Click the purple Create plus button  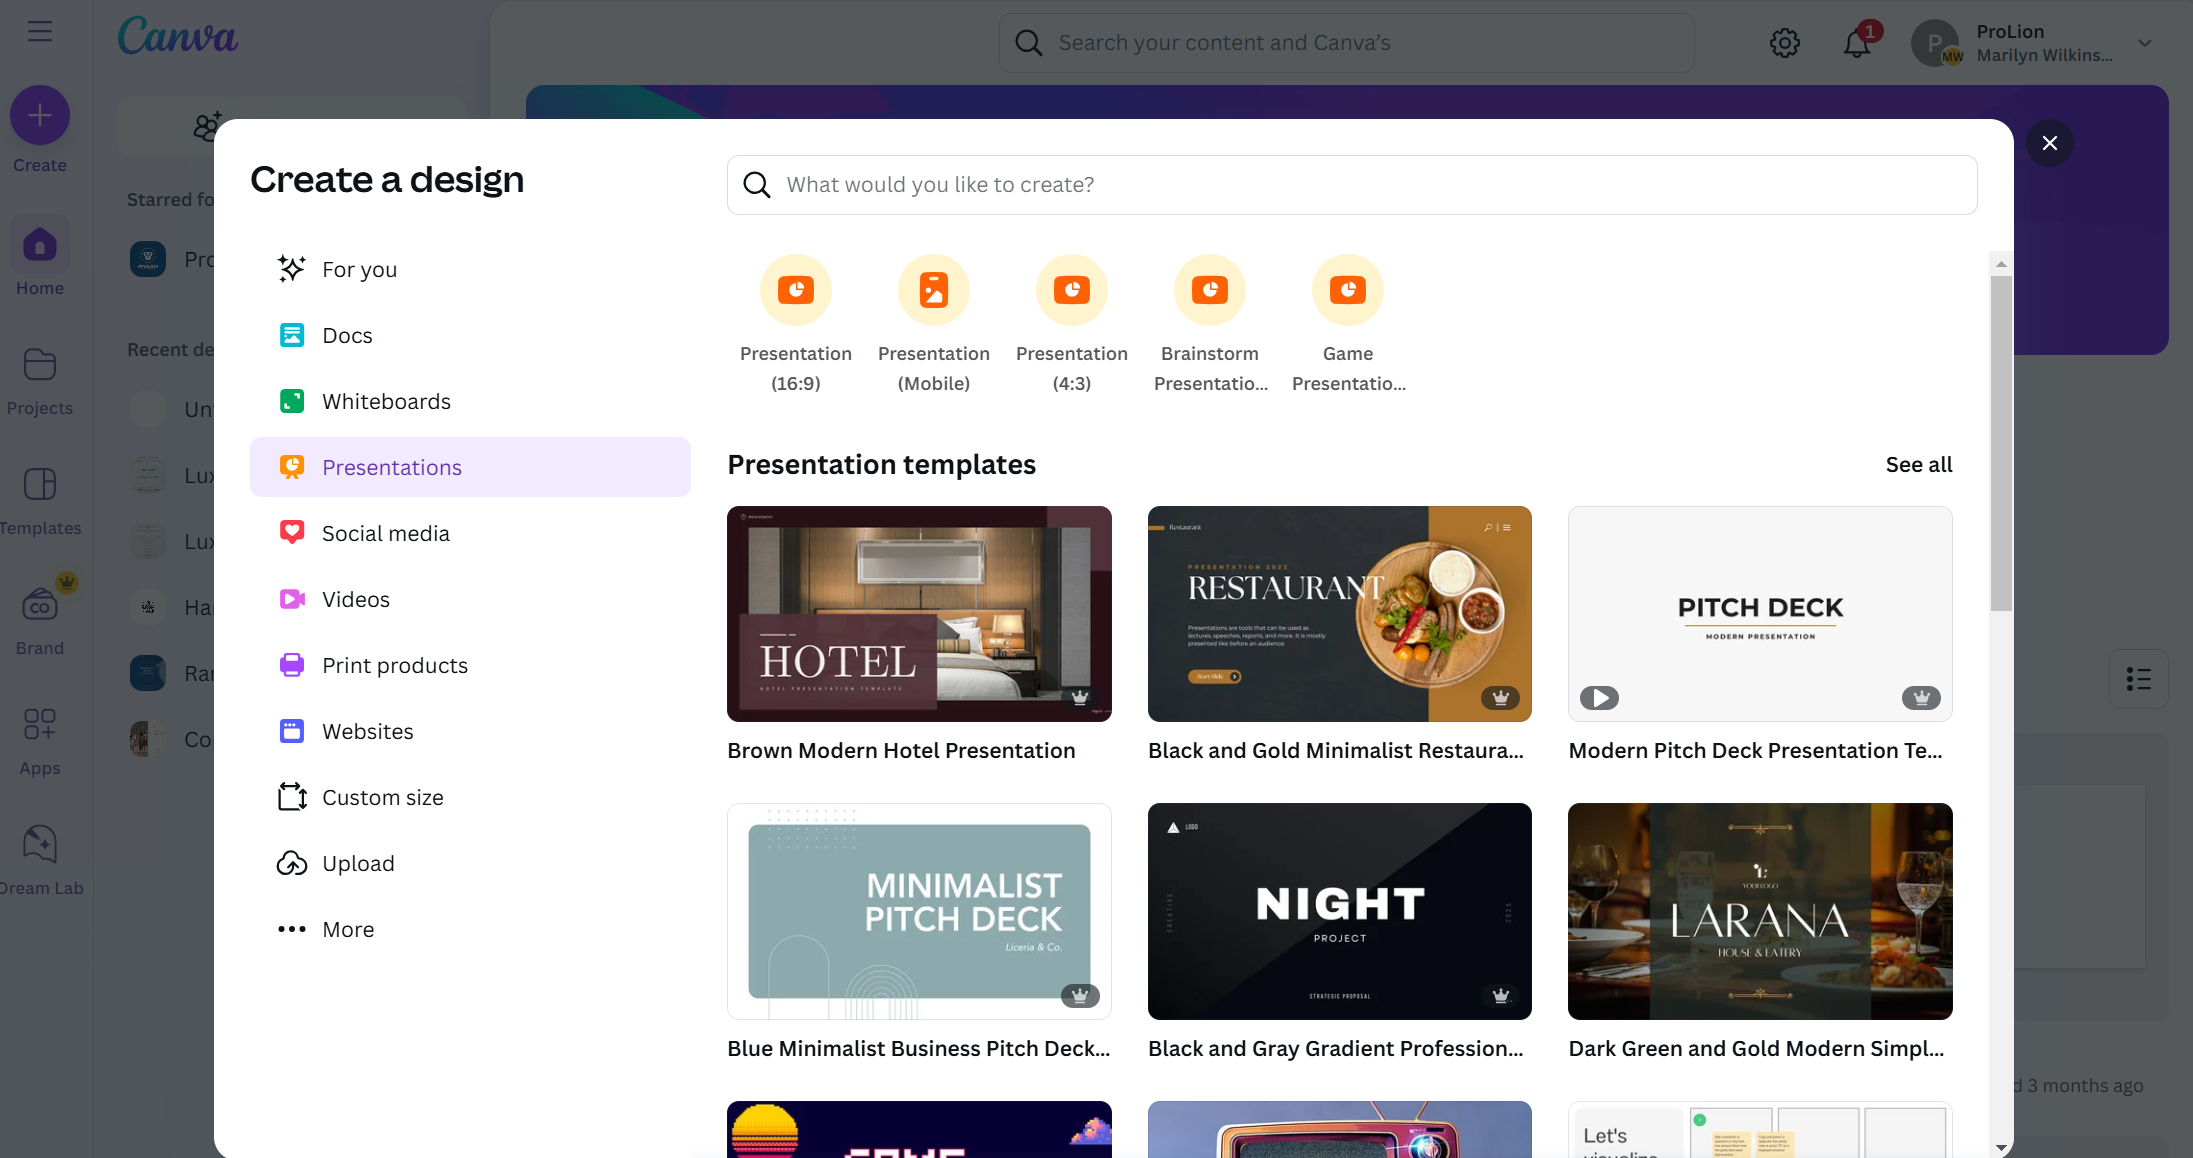click(40, 115)
